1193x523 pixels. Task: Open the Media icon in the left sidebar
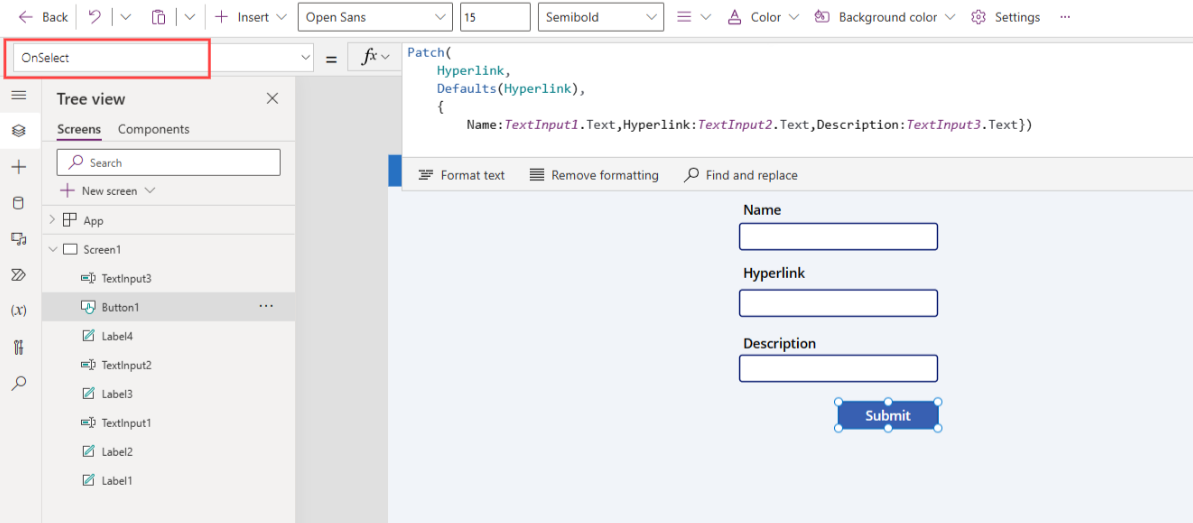(x=18, y=239)
